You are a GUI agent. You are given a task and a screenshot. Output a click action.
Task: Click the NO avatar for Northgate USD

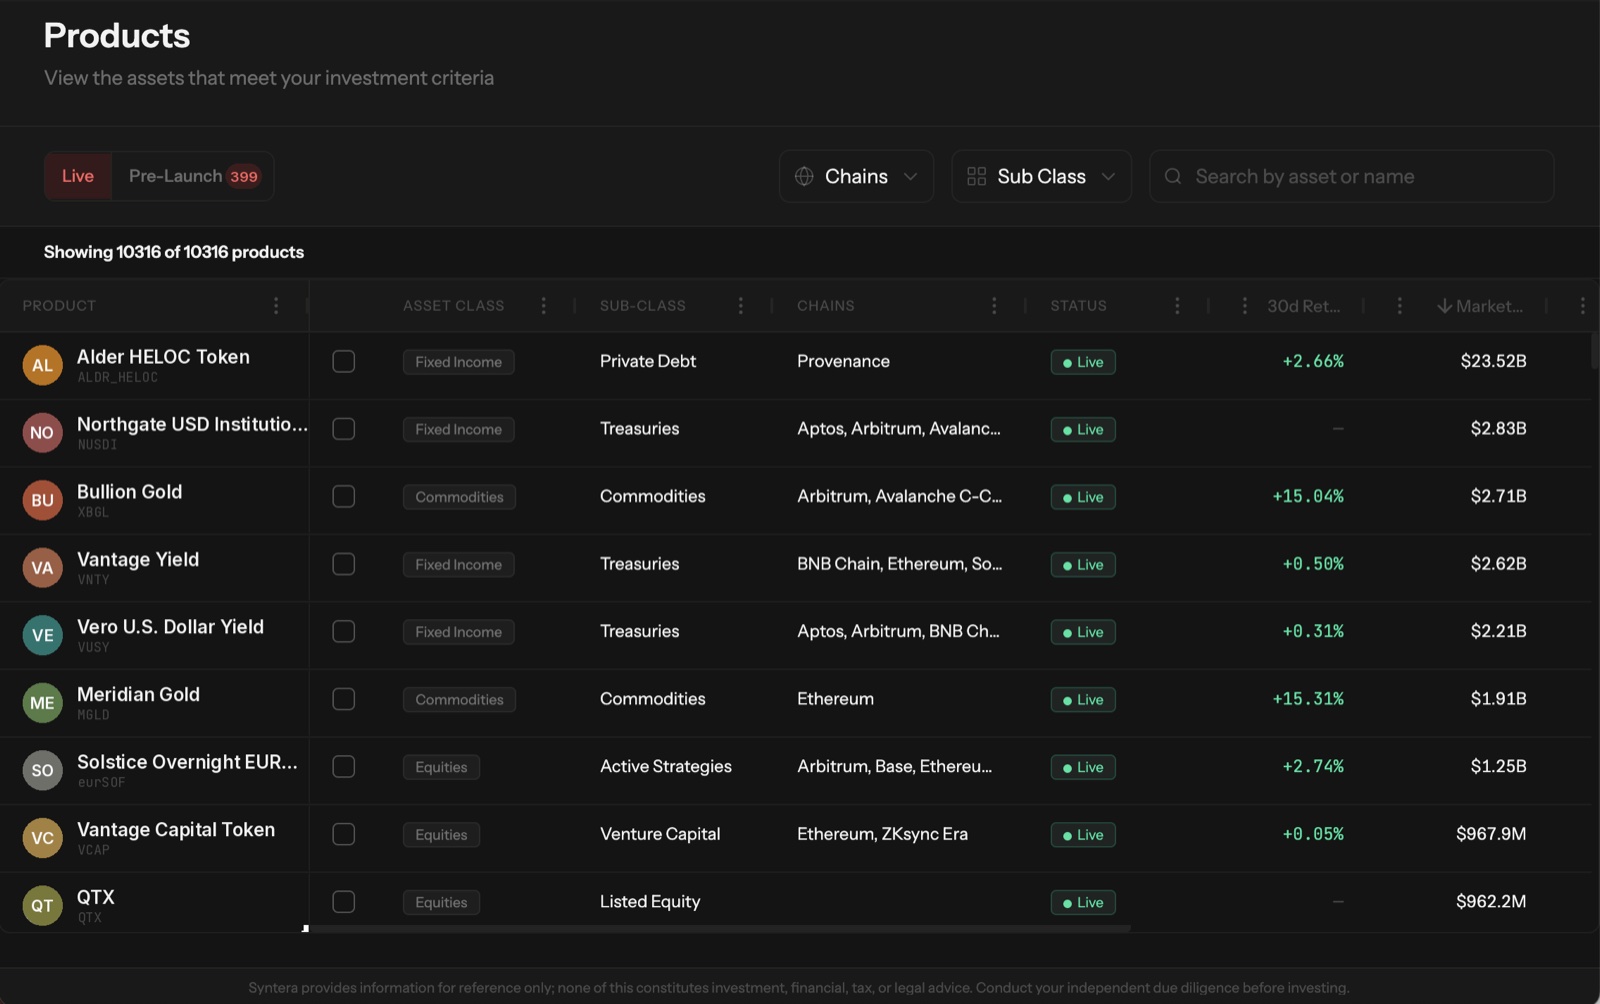pyautogui.click(x=42, y=432)
